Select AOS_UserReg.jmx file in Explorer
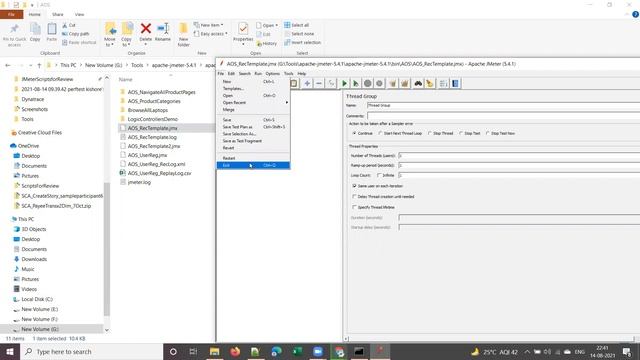 pos(147,155)
